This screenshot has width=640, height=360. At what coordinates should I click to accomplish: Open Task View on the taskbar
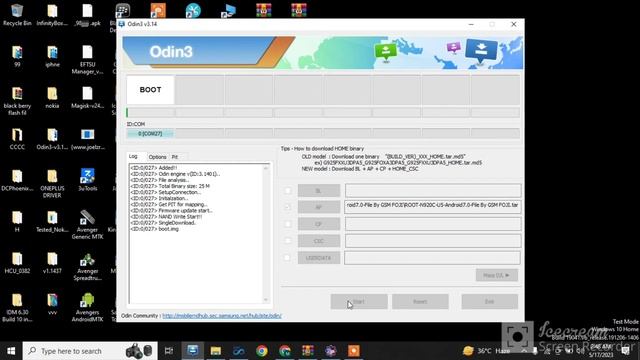coord(169,351)
